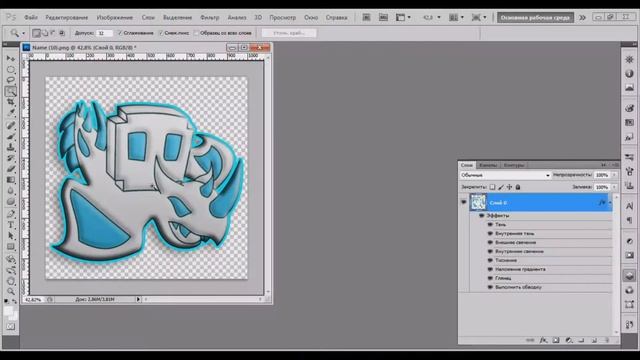Hide the Глянец effect
640x360 pixels.
pyautogui.click(x=490, y=278)
